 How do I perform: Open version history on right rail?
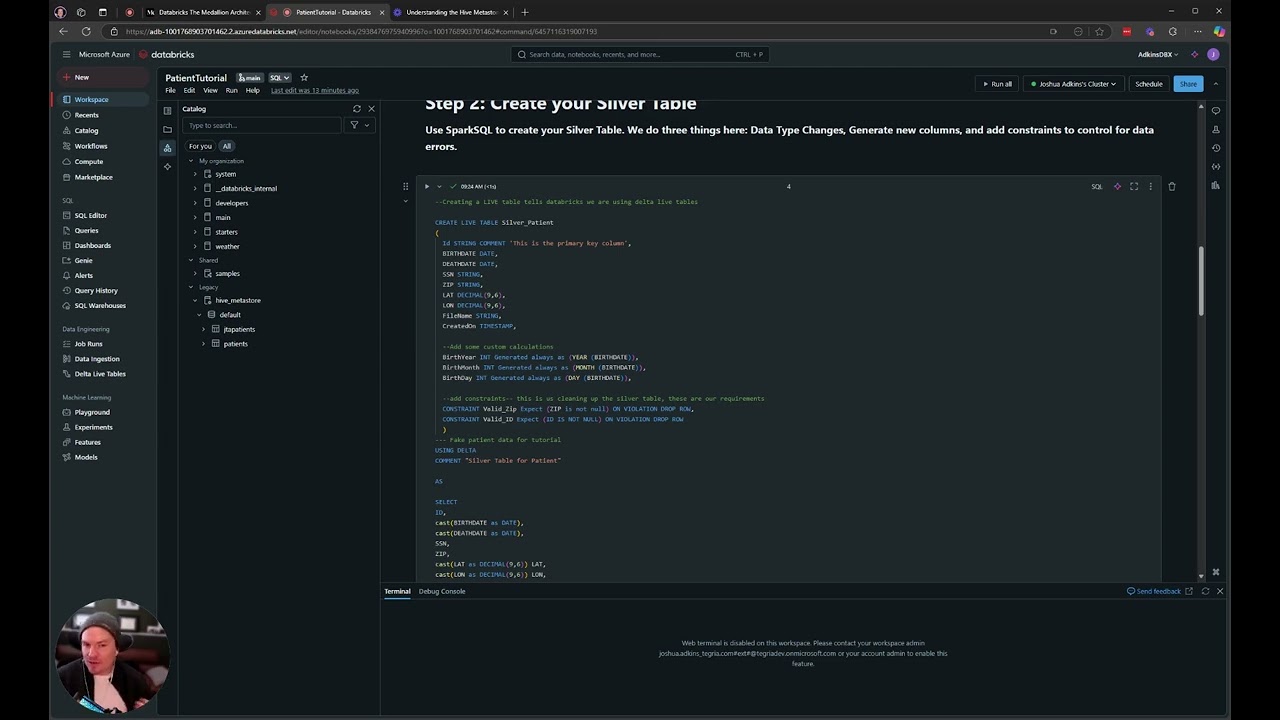(x=1216, y=148)
